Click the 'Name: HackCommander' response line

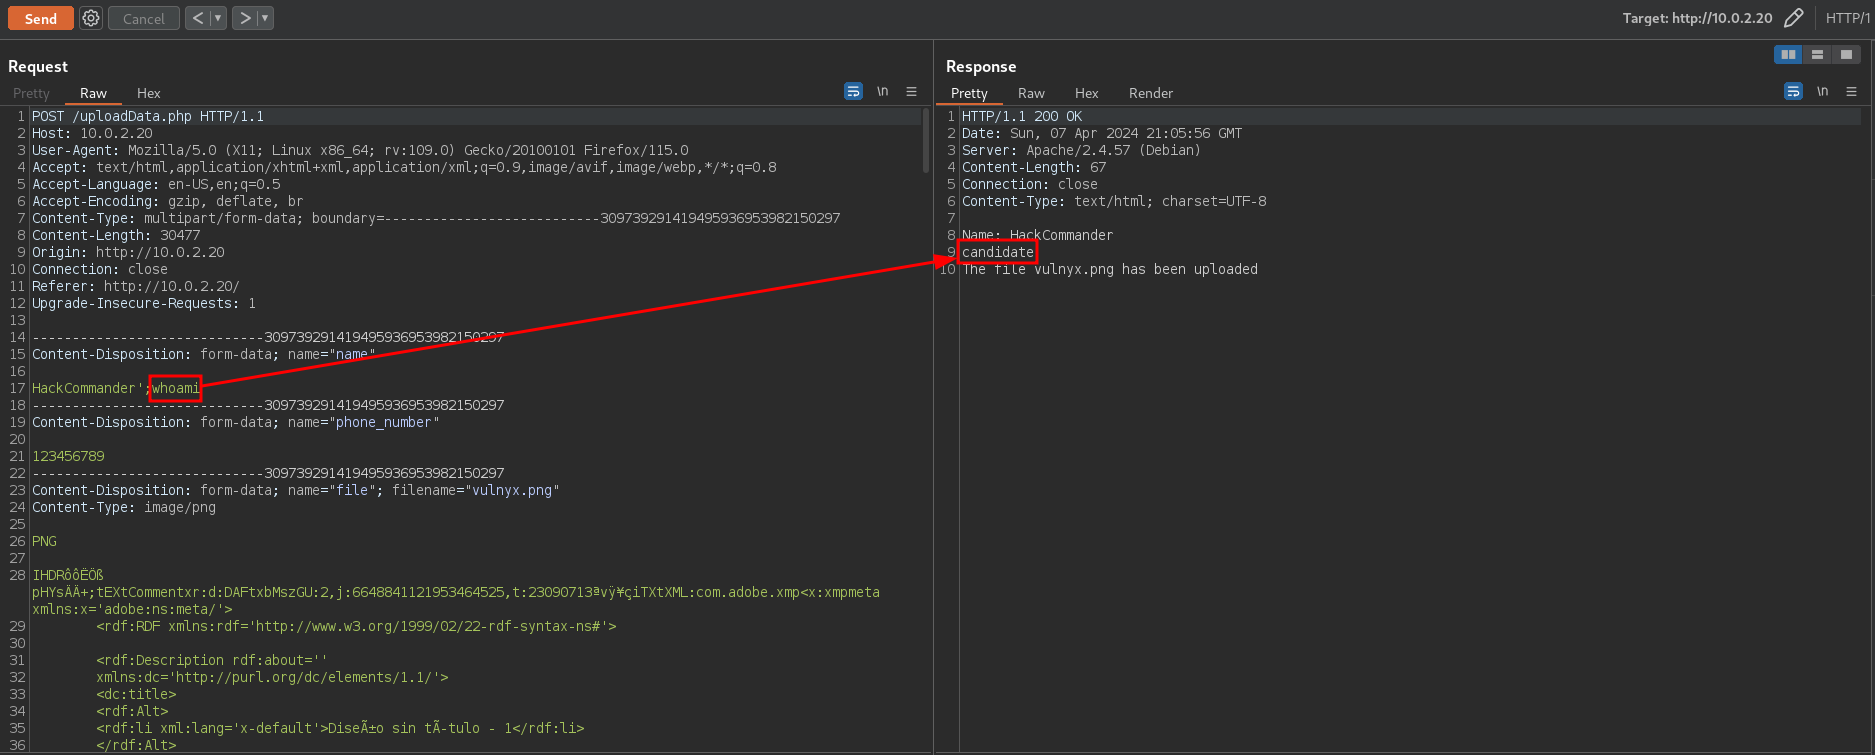click(x=1037, y=235)
